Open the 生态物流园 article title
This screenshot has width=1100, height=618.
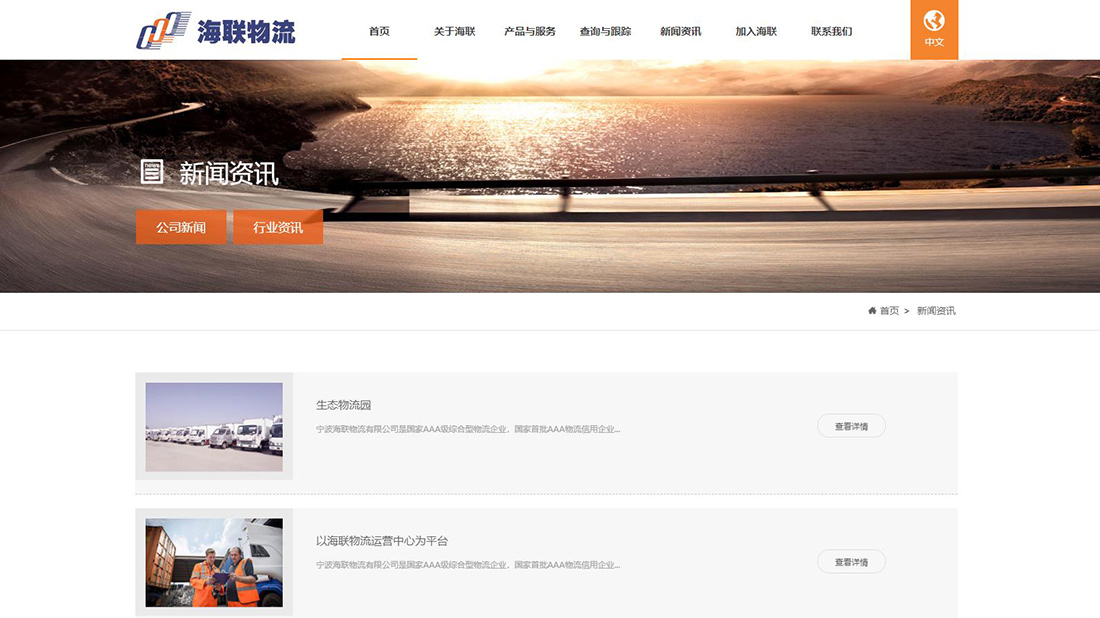click(x=343, y=405)
